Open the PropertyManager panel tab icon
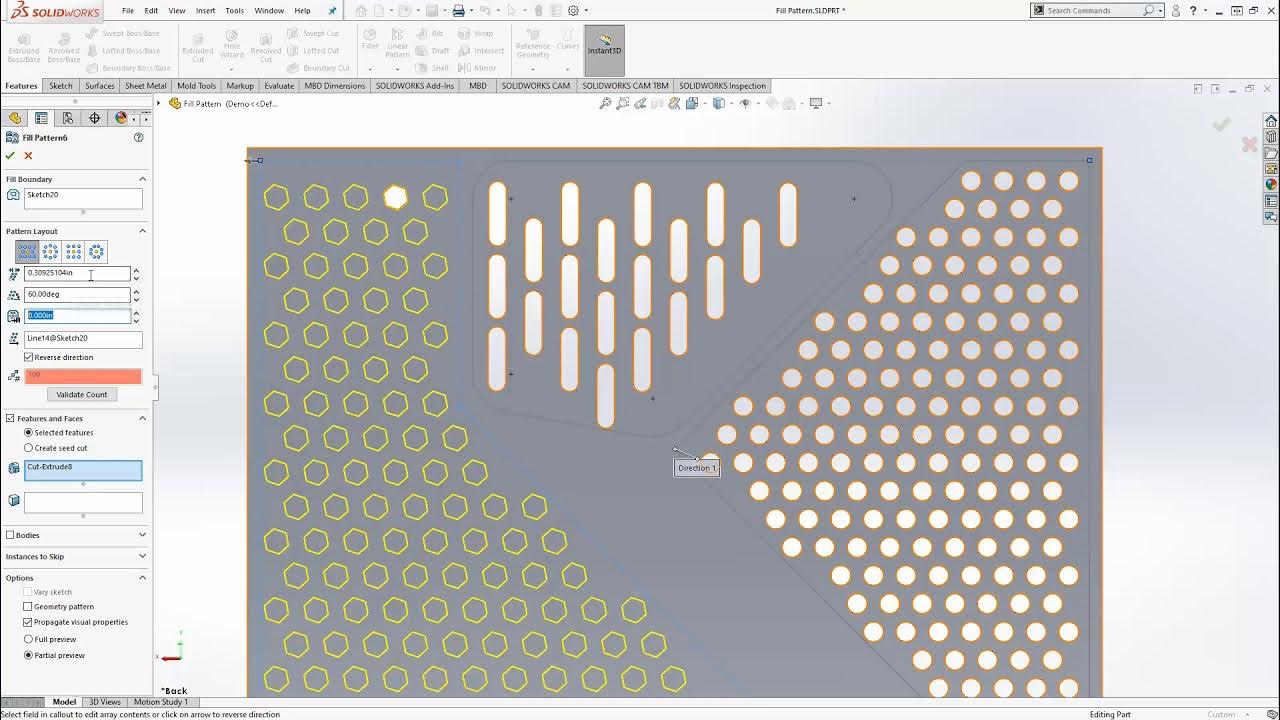Viewport: 1280px width, 720px height. pos(41,118)
